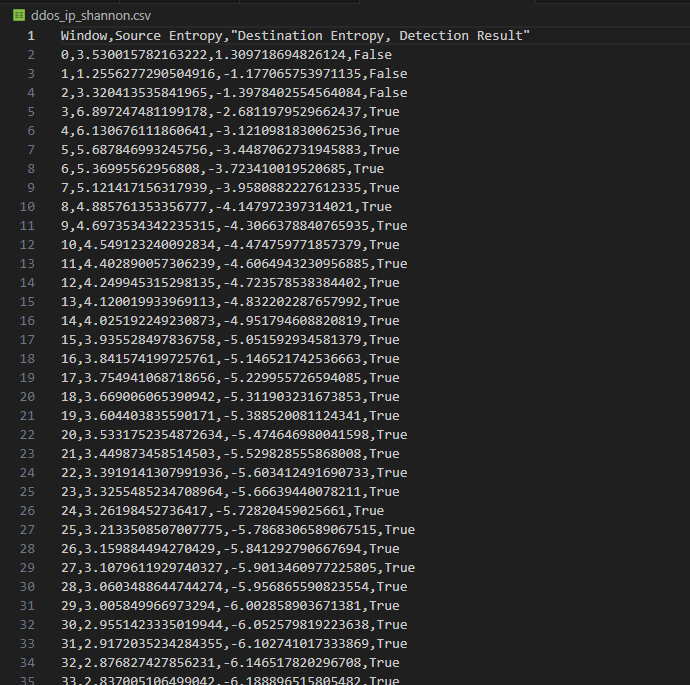Click row starting 20,3.533175235487263
The width and height of the screenshot is (690, 685).
coord(234,434)
